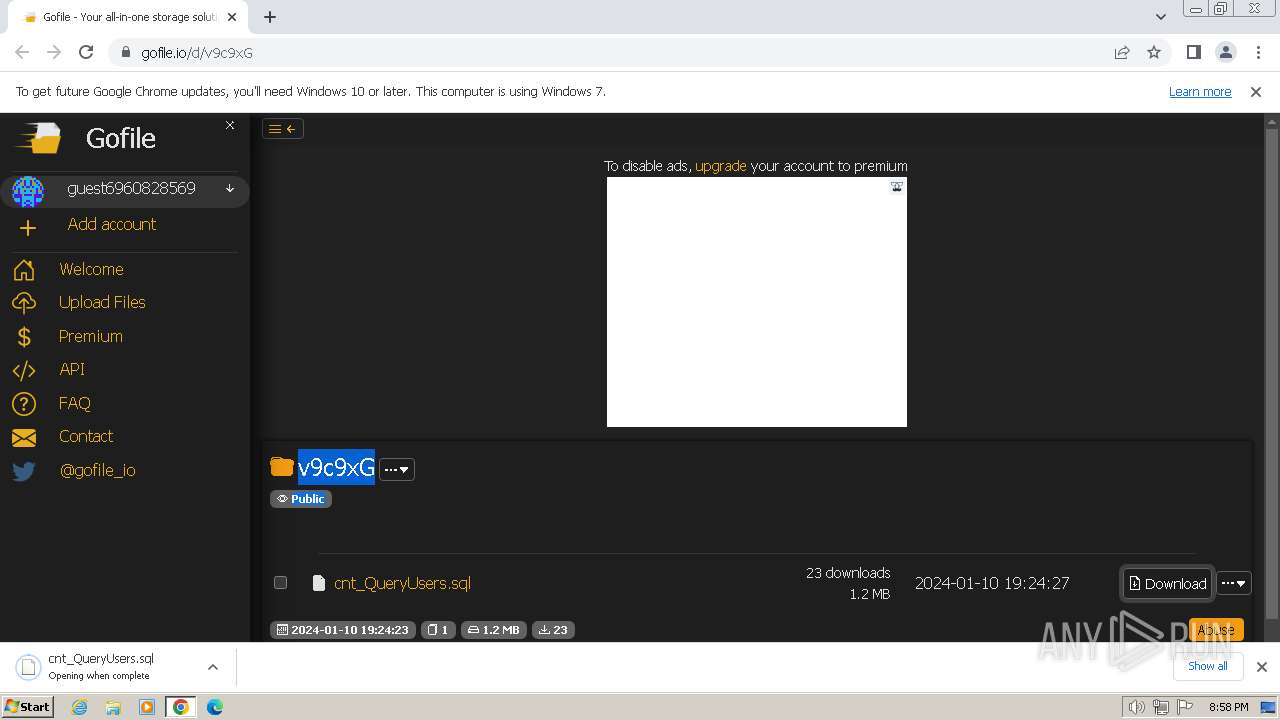Screen dimensions: 1280x720
Task: Click the ad info icon on the advertisement
Action: 897,186
